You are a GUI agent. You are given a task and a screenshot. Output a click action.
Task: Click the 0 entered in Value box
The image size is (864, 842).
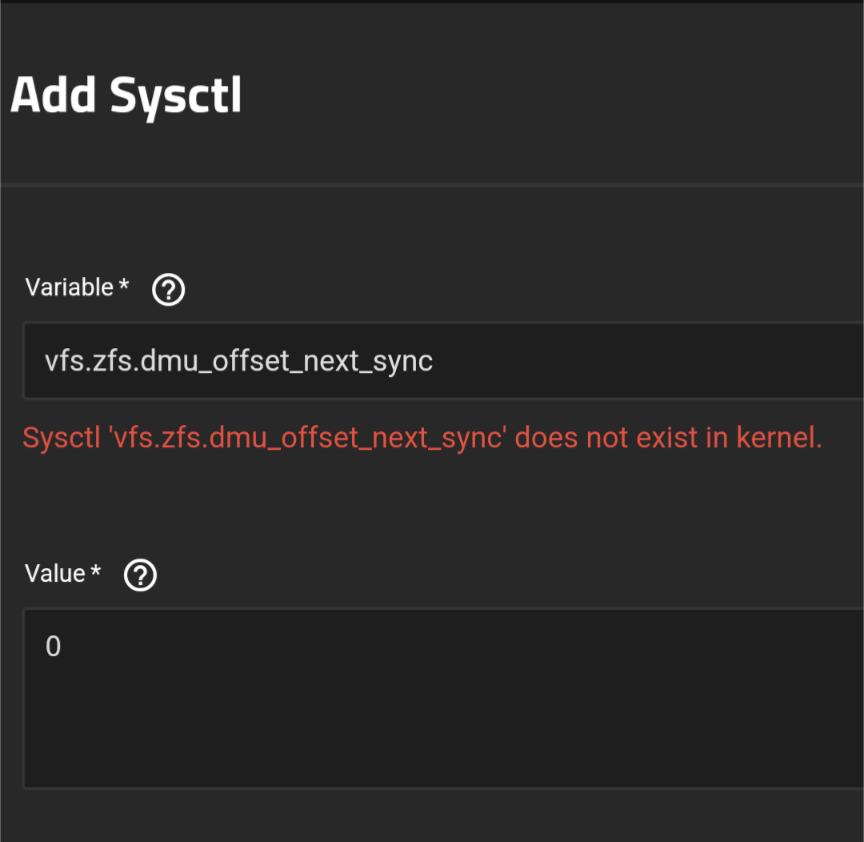pyautogui.click(x=53, y=648)
